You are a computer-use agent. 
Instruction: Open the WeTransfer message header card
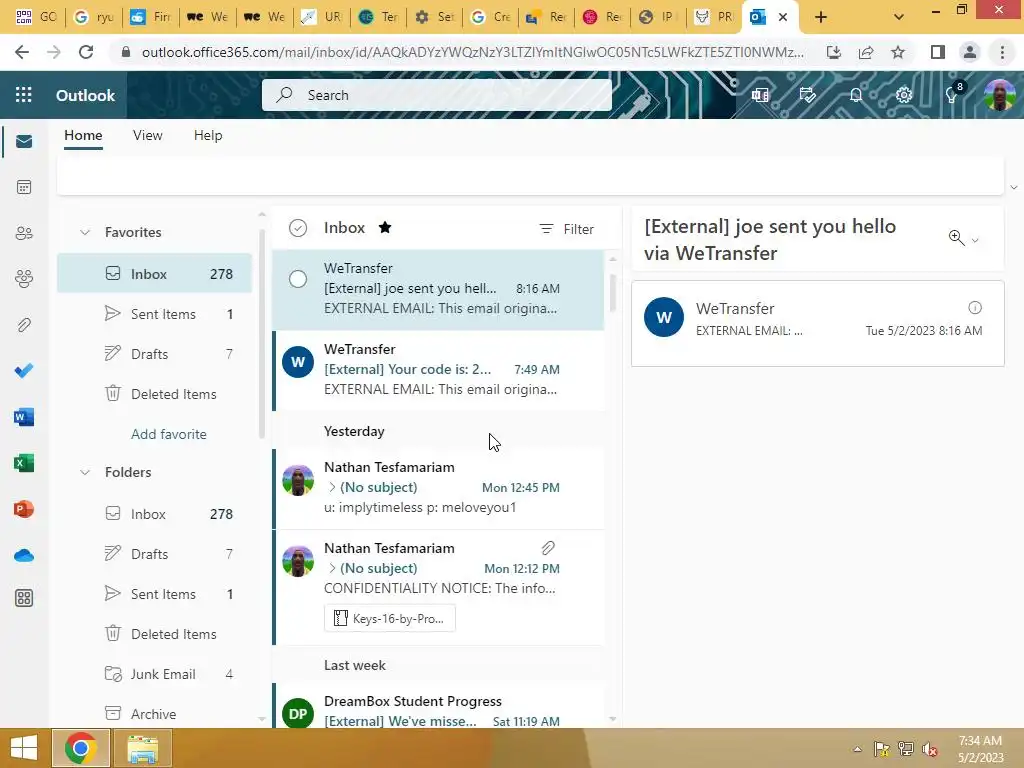click(818, 323)
